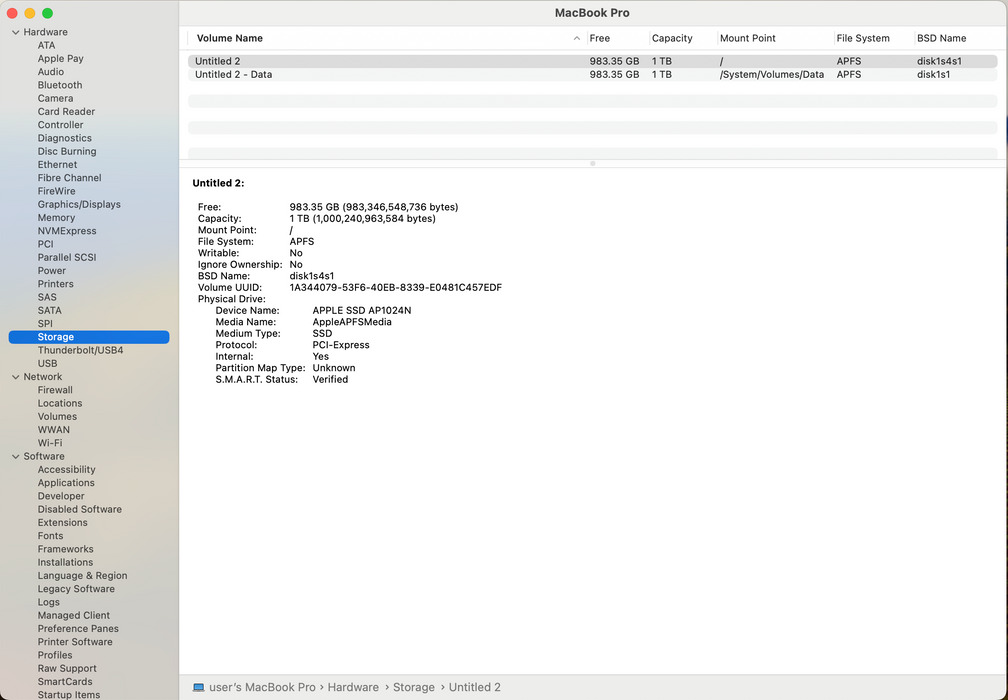Open Disabled Software entry

click(x=80, y=509)
